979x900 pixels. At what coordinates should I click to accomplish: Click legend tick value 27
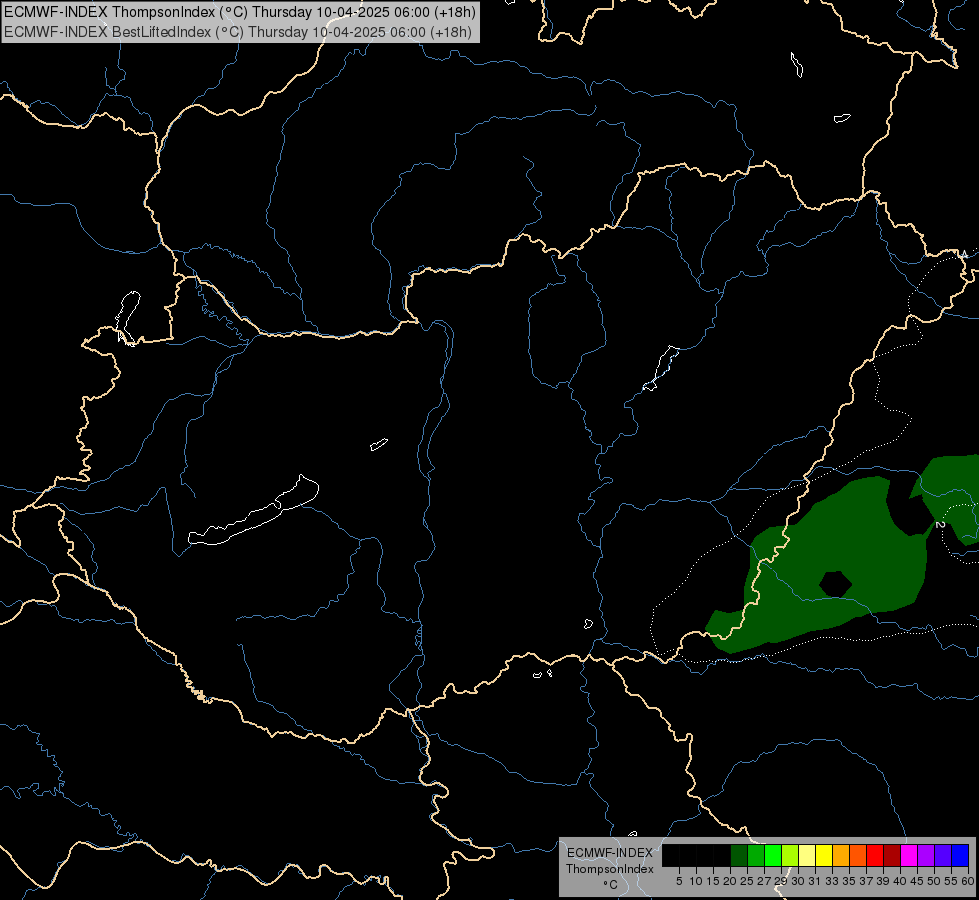(x=764, y=881)
